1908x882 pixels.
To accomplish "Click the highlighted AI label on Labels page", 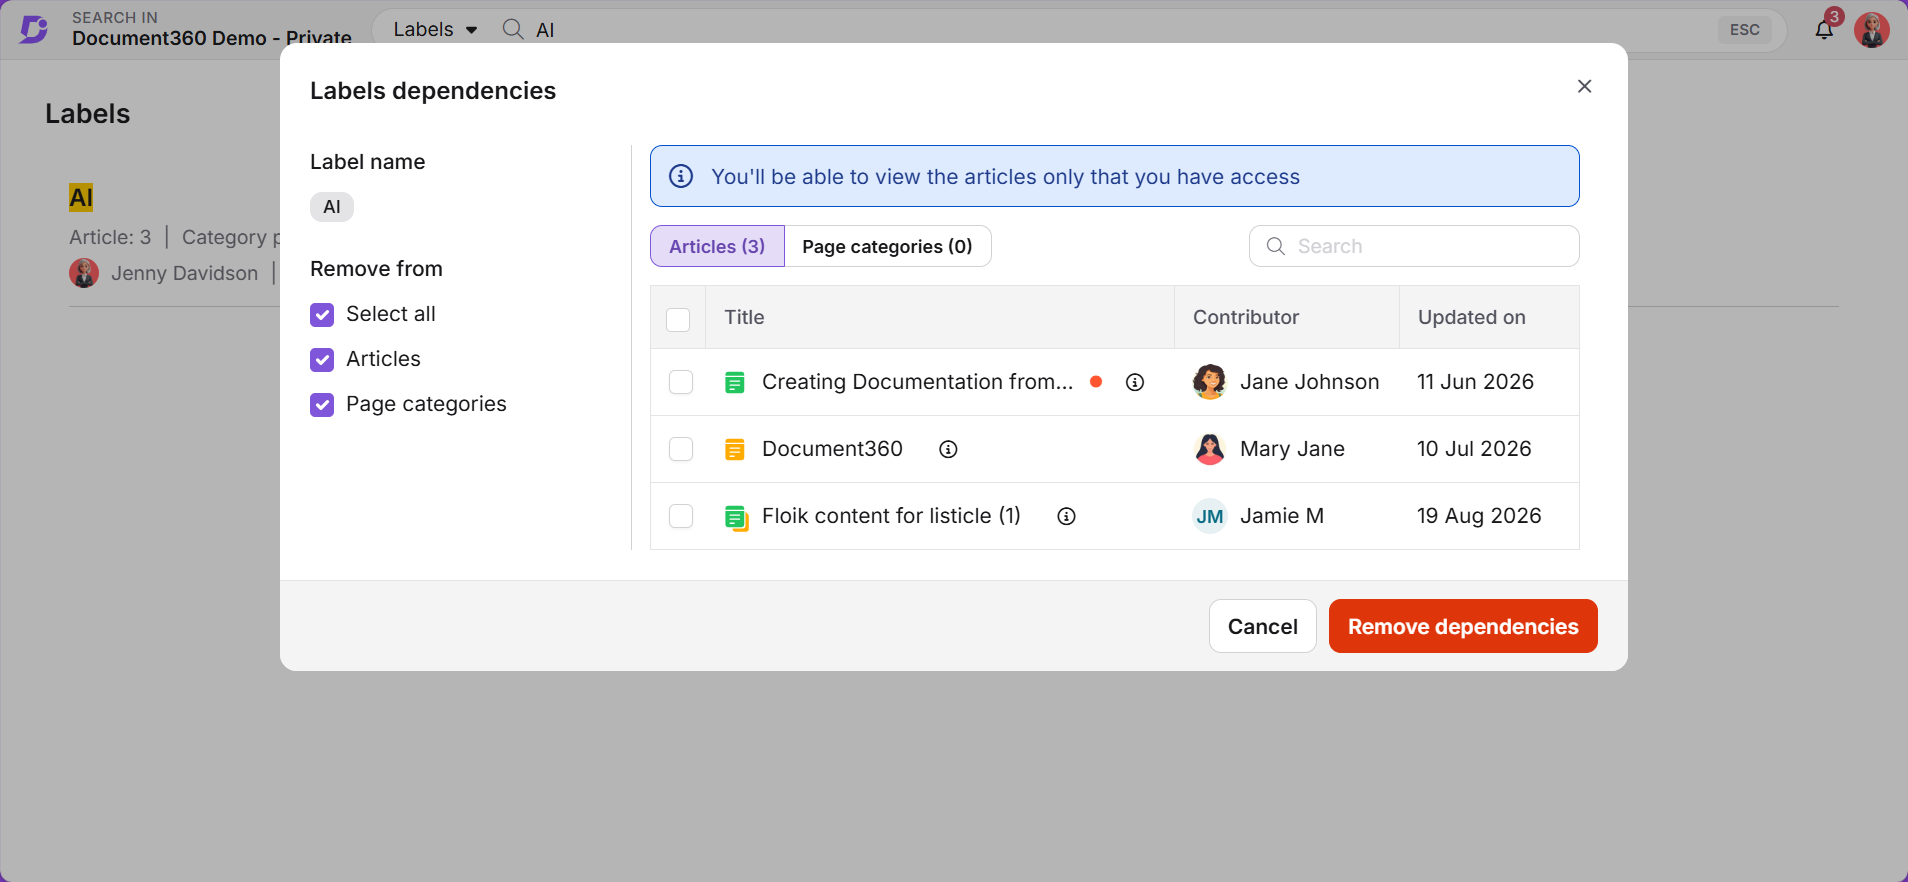I will [81, 198].
